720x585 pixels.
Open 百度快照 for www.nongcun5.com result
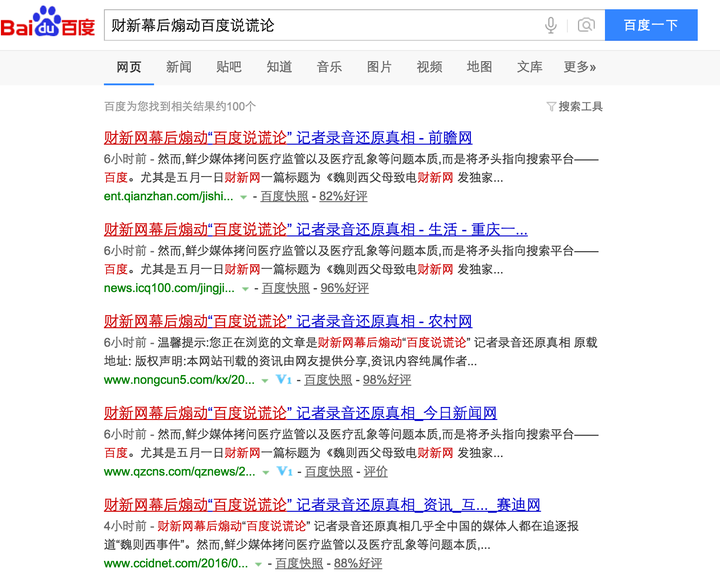pos(328,380)
